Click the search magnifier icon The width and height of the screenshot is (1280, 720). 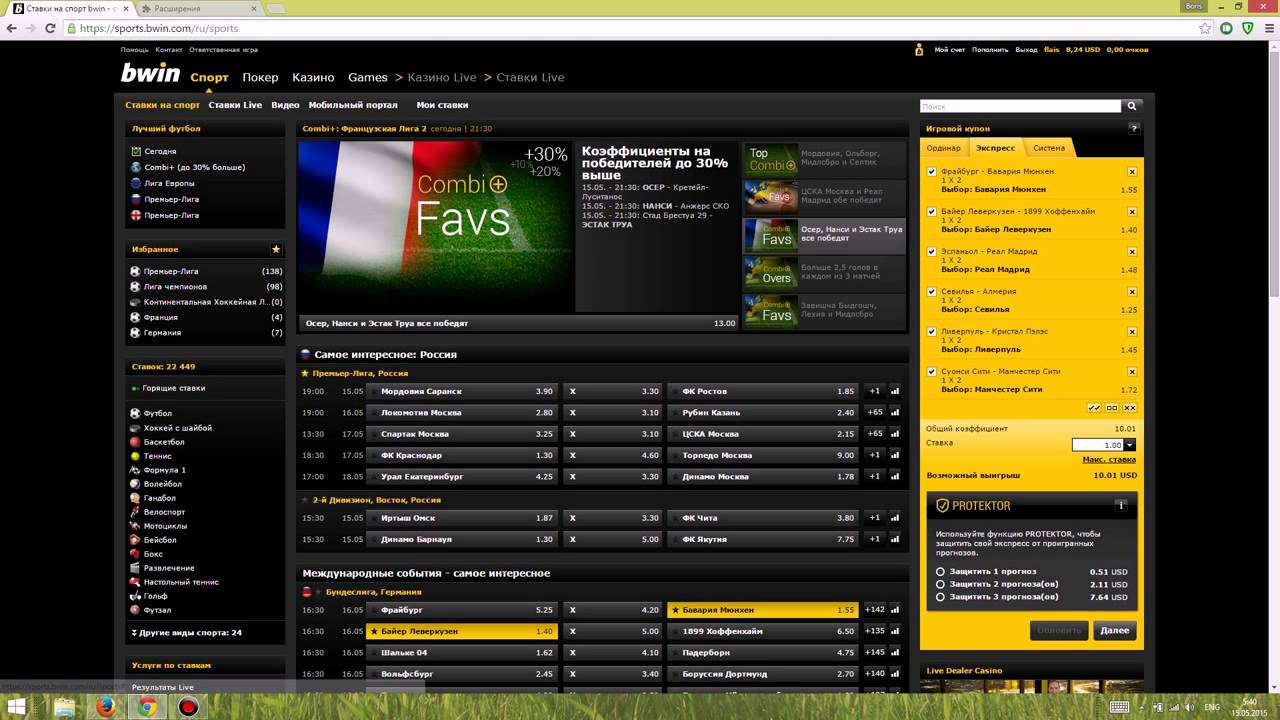tap(1132, 106)
